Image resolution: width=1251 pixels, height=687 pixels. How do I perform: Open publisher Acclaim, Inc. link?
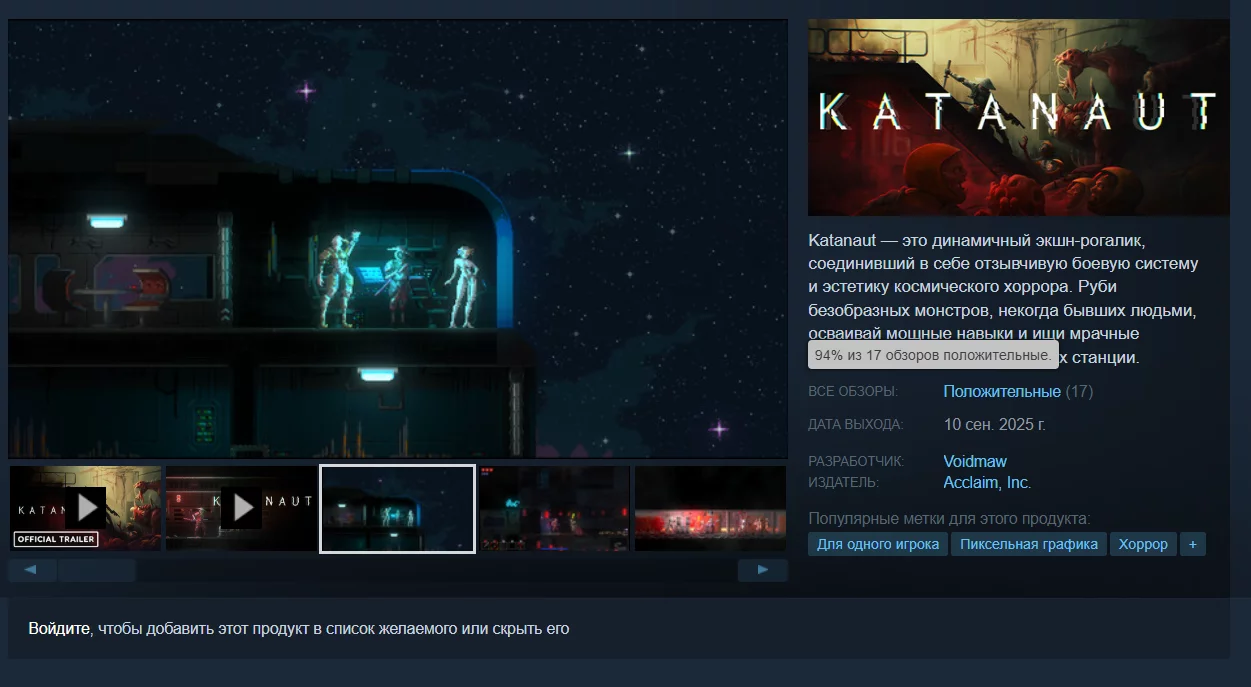coord(987,482)
